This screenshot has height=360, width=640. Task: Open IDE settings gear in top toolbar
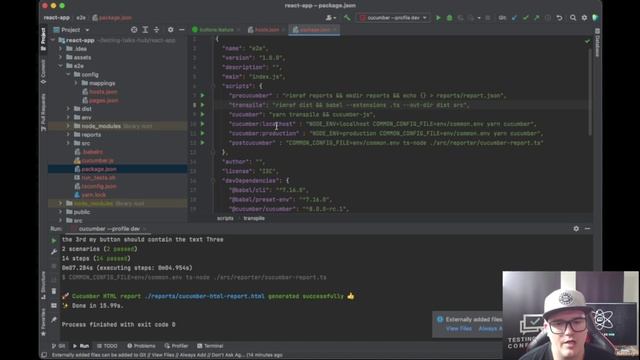coord(584,18)
